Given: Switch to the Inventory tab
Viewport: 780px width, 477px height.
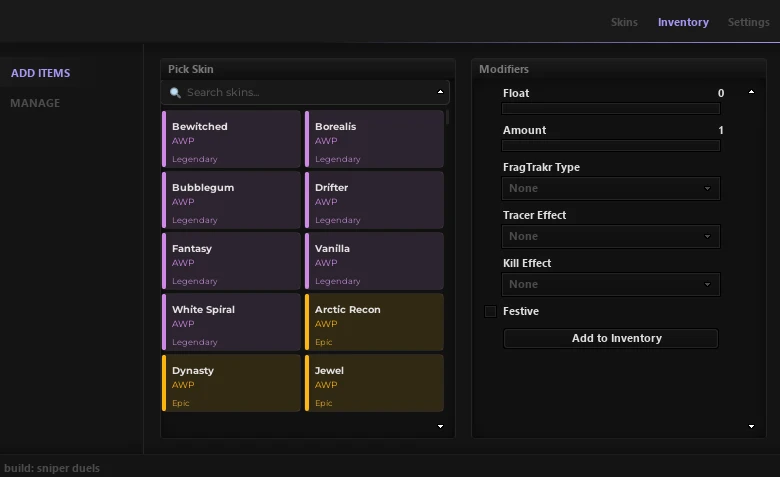Looking at the screenshot, I should point(683,22).
